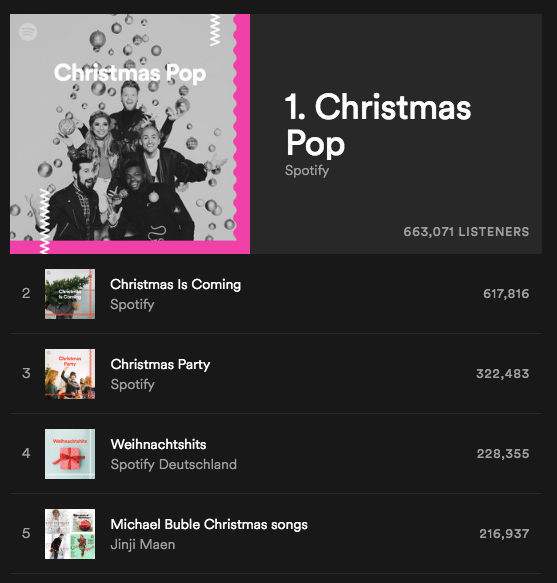Open Spotify owner link under Christmas Pop heading
Screen dimensions: 557x583
click(307, 170)
